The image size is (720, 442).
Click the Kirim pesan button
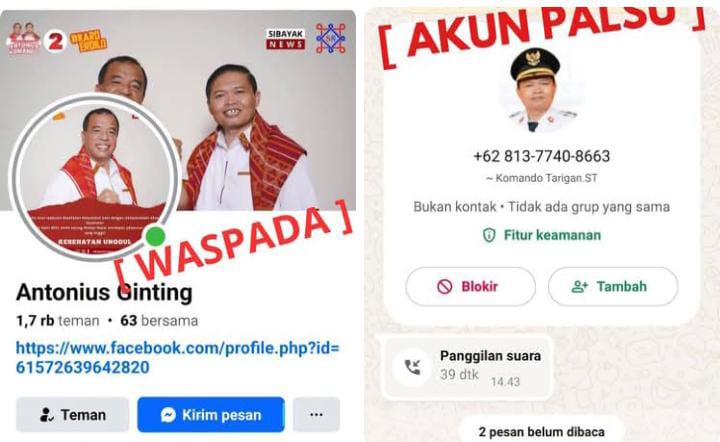point(211,414)
